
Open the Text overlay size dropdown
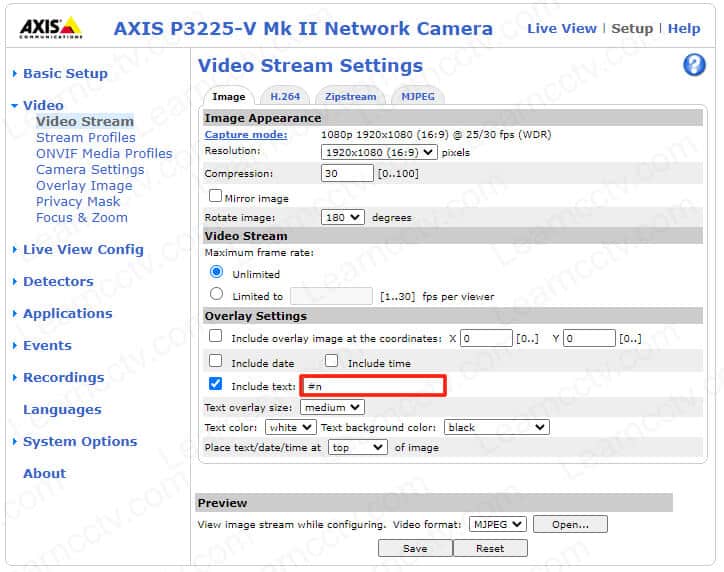pos(331,407)
